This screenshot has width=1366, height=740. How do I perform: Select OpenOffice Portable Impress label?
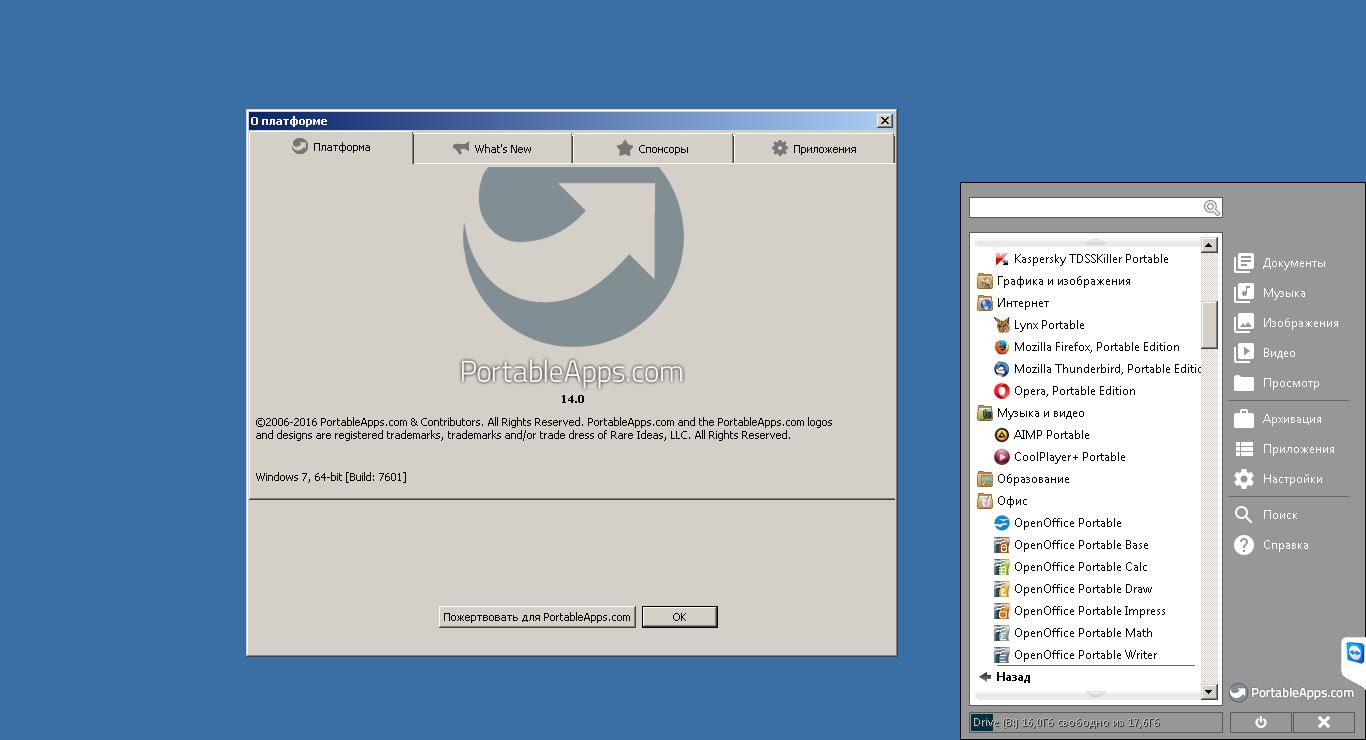tap(1090, 611)
